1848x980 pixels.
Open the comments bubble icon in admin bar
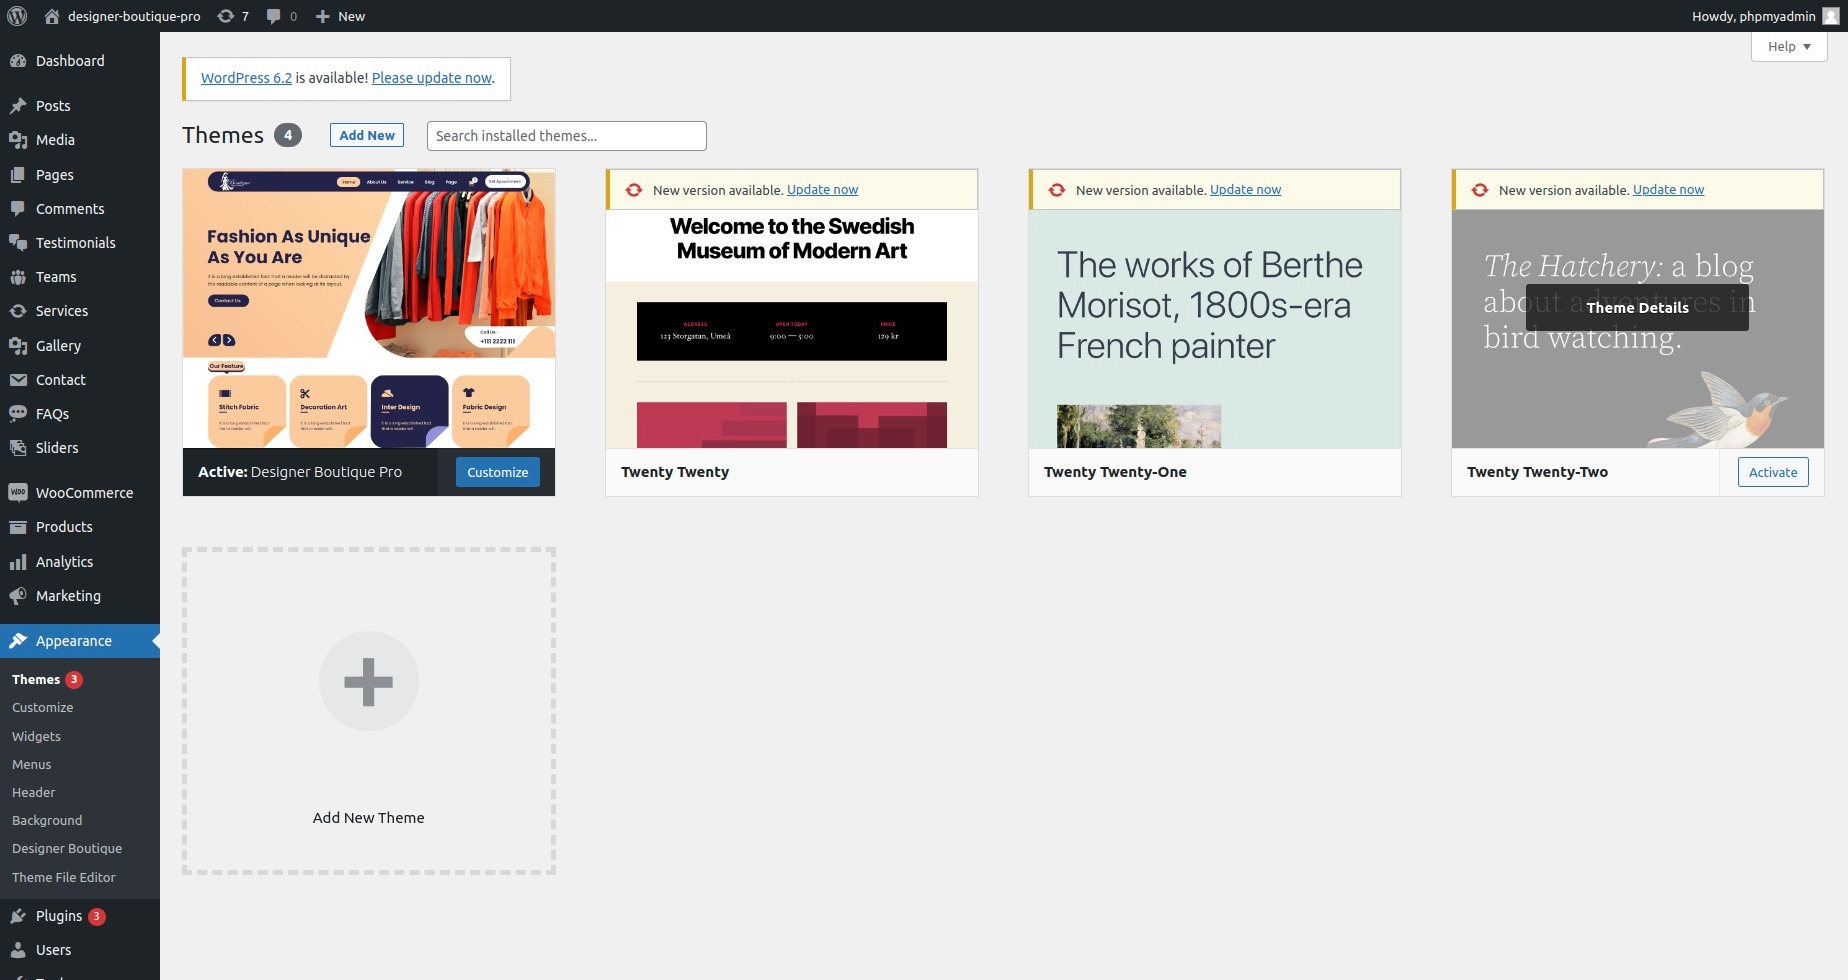[x=273, y=16]
